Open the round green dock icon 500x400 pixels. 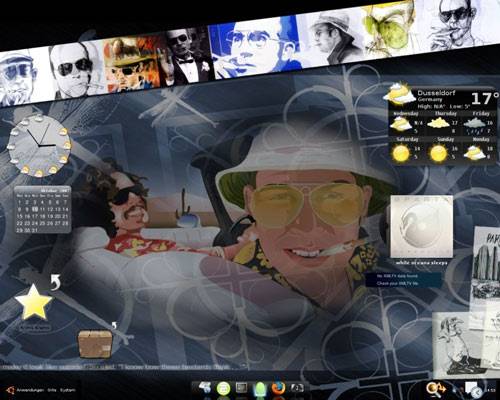click(x=223, y=388)
